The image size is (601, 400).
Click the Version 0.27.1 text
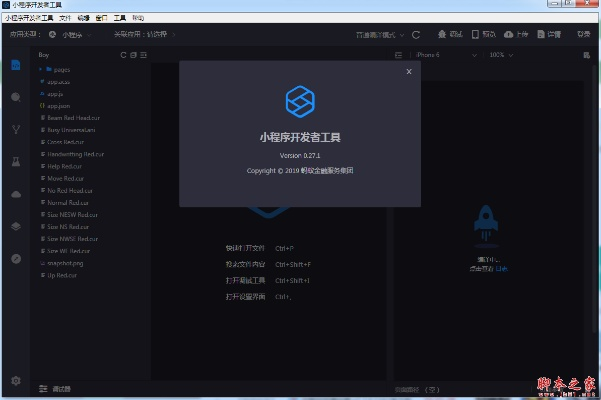[300, 156]
